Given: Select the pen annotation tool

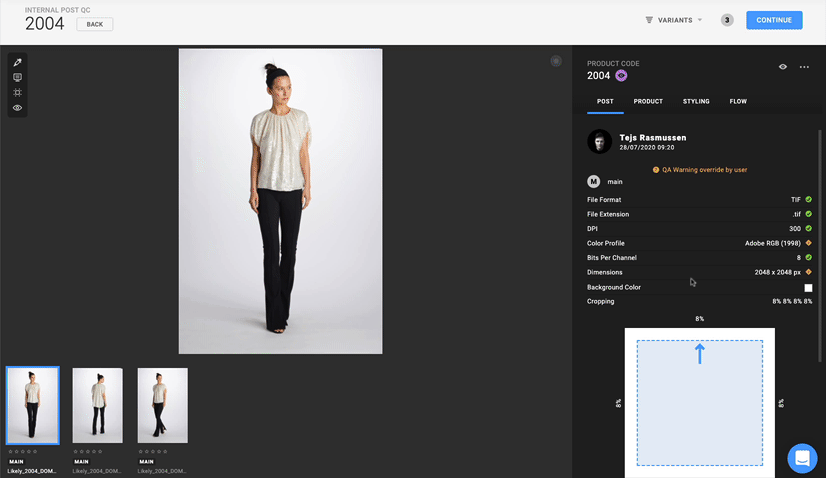Looking at the screenshot, I should 17,62.
